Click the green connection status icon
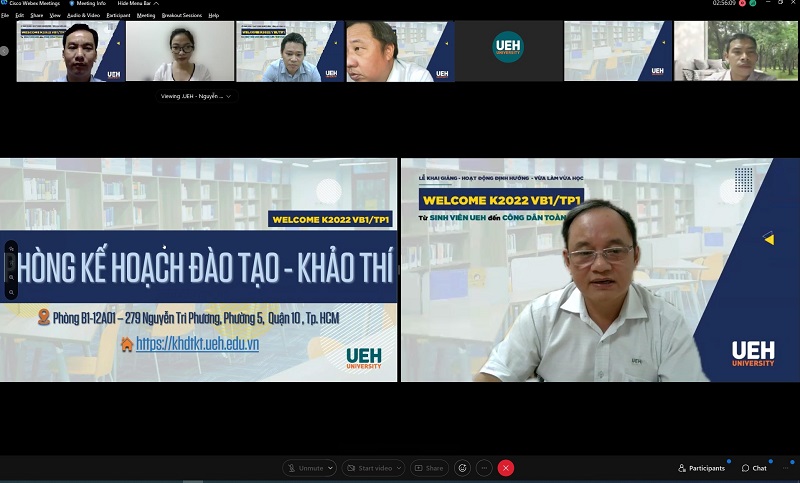This screenshot has height=483, width=800. point(753,3)
